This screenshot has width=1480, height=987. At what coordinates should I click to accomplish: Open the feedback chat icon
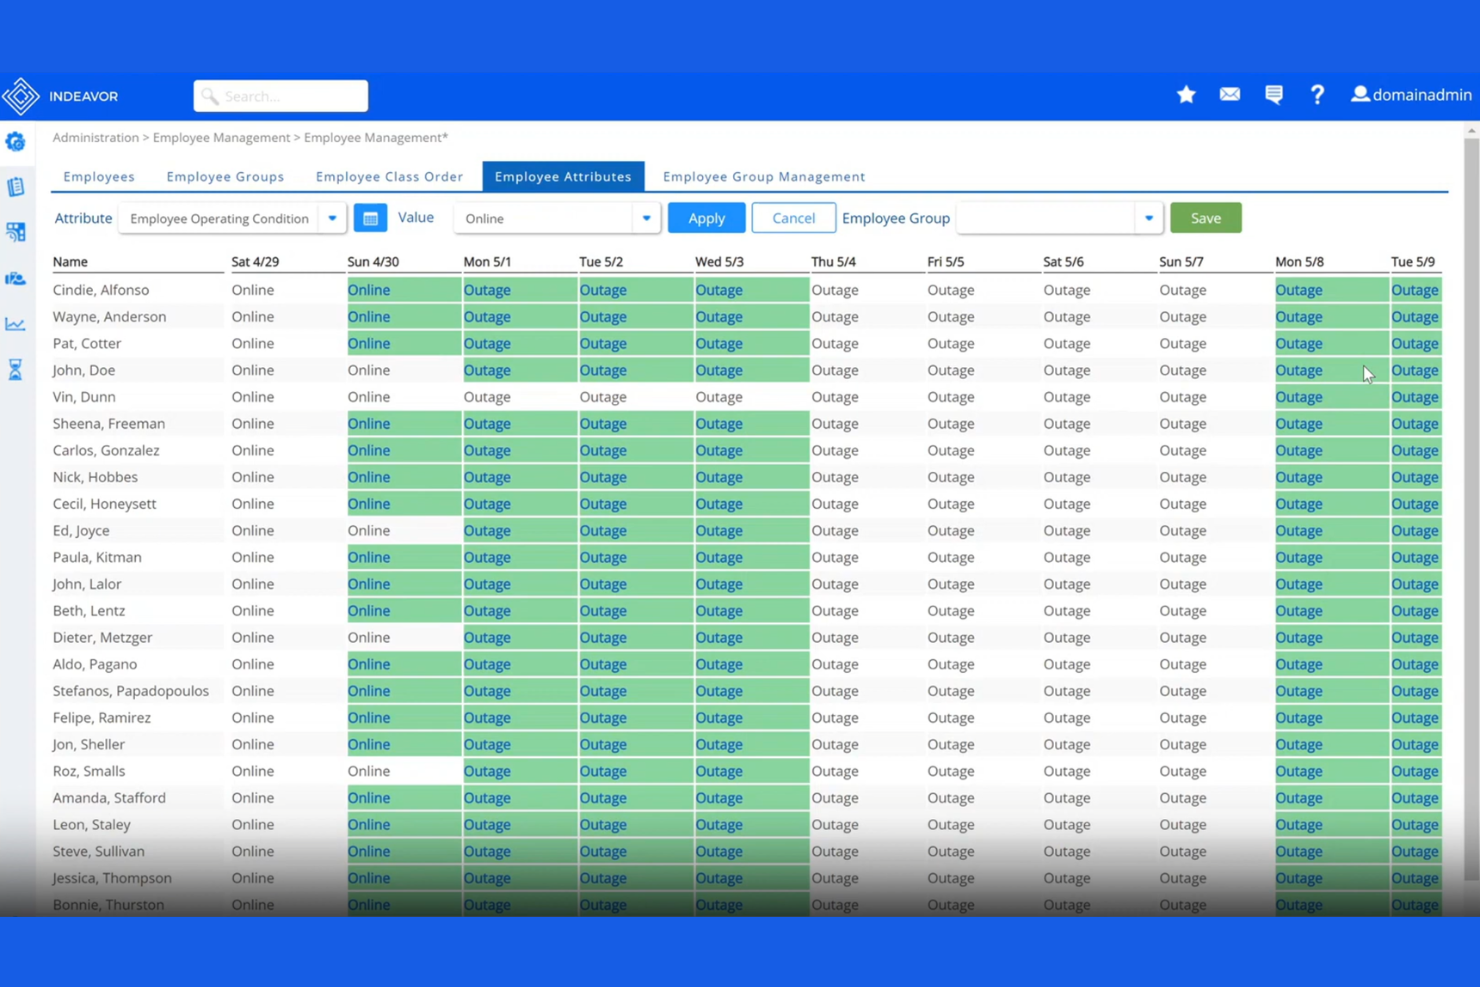(1273, 95)
